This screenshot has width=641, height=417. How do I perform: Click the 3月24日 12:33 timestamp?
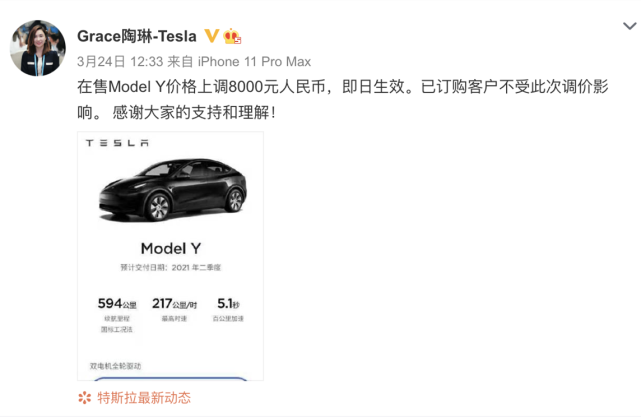120,62
